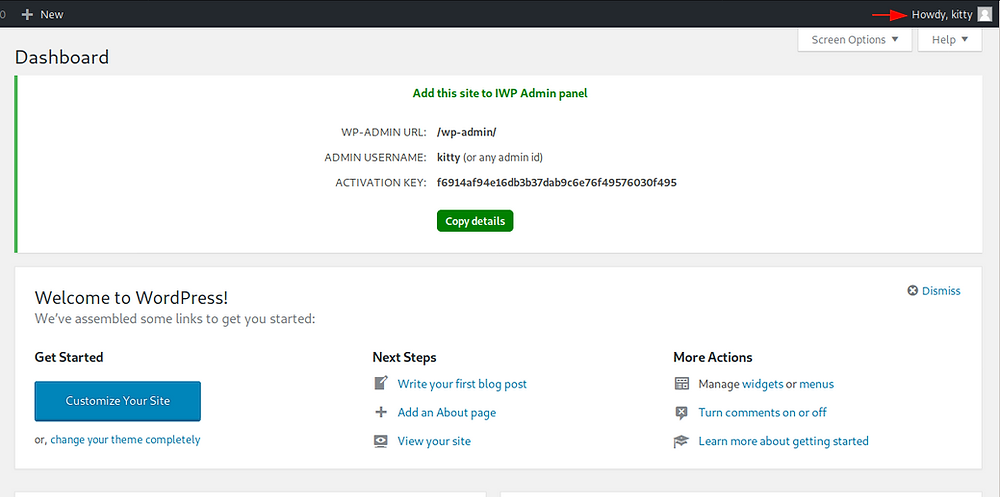Open change your theme completely link
The image size is (1000, 497).
pyautogui.click(x=125, y=440)
